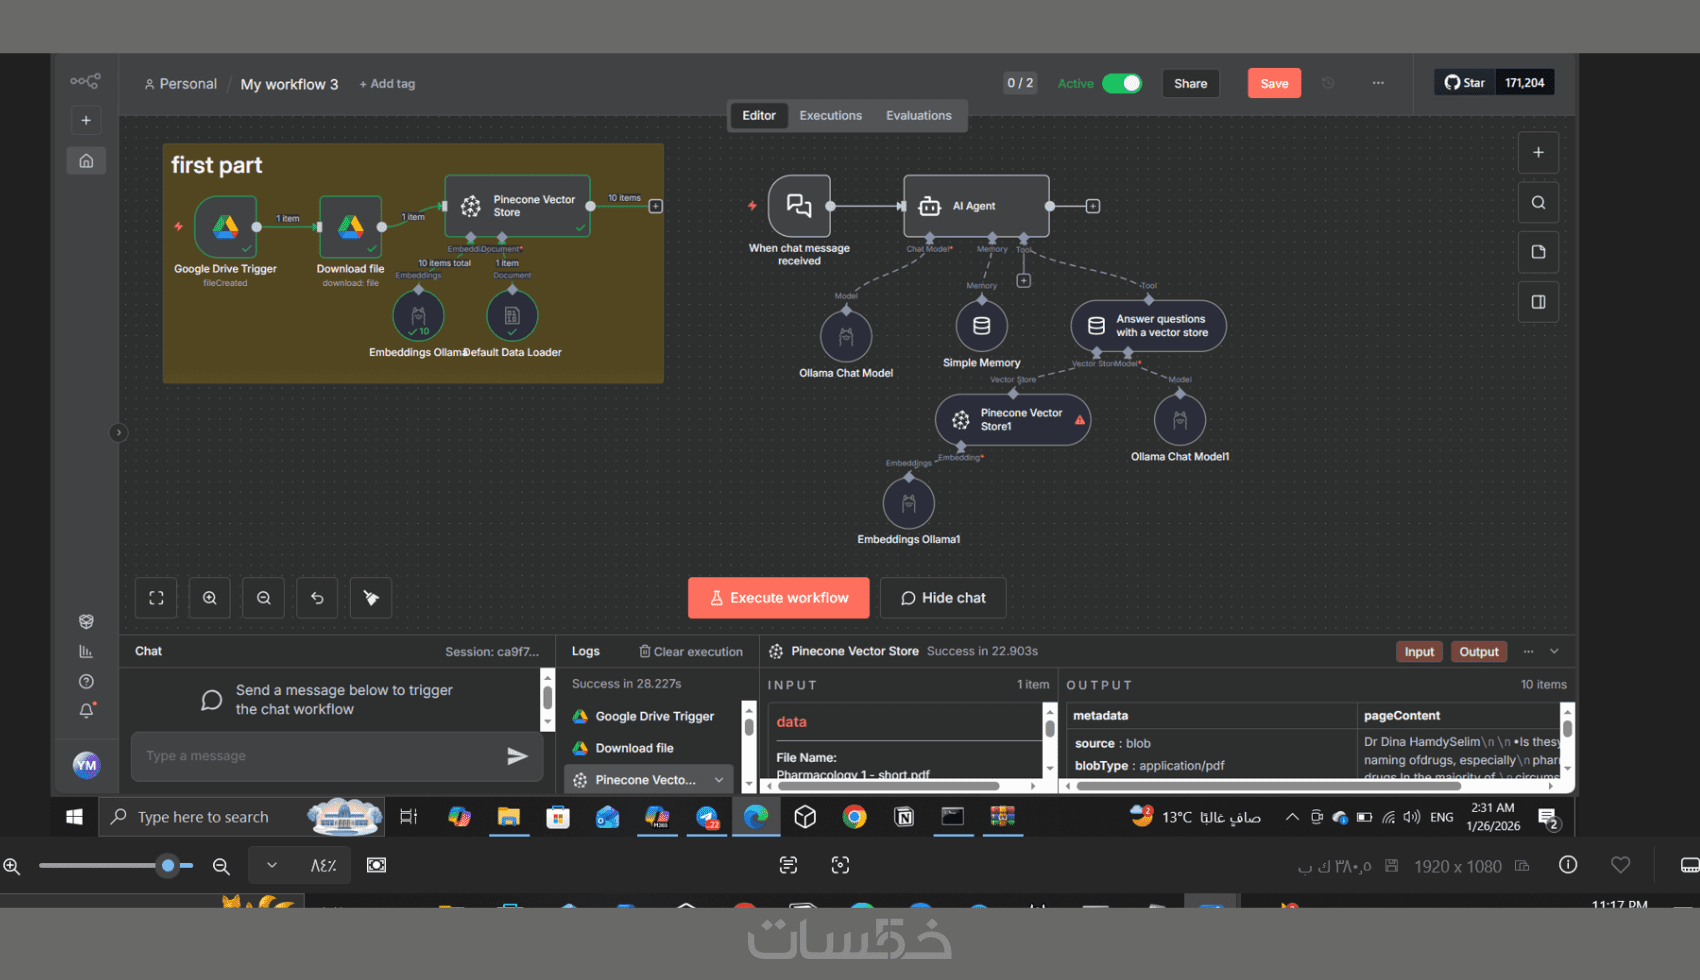1700x980 pixels.
Task: Switch to the Evaluations tab
Action: pyautogui.click(x=918, y=116)
